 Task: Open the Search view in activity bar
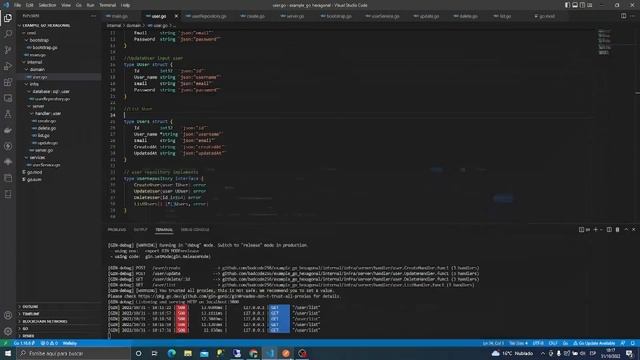[8, 34]
